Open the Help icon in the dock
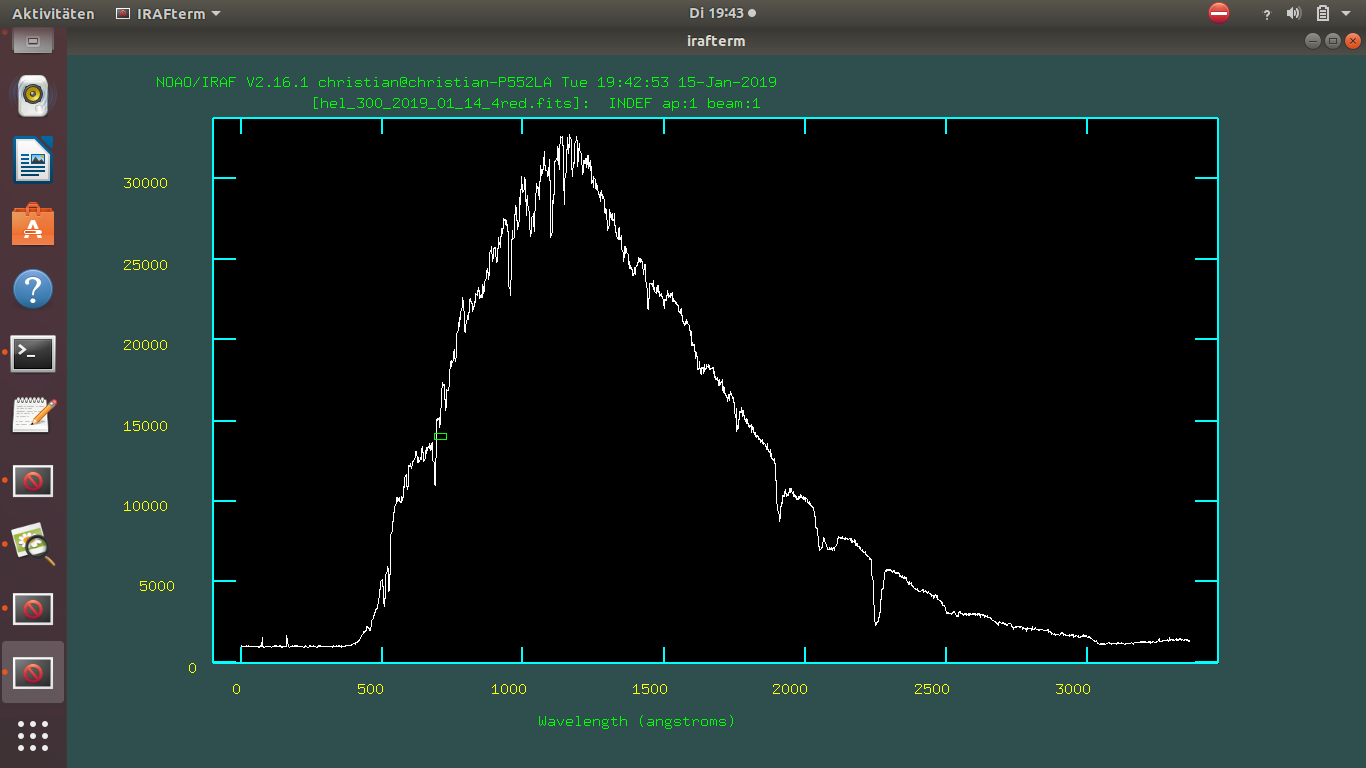This screenshot has height=768, width=1366. (33, 289)
